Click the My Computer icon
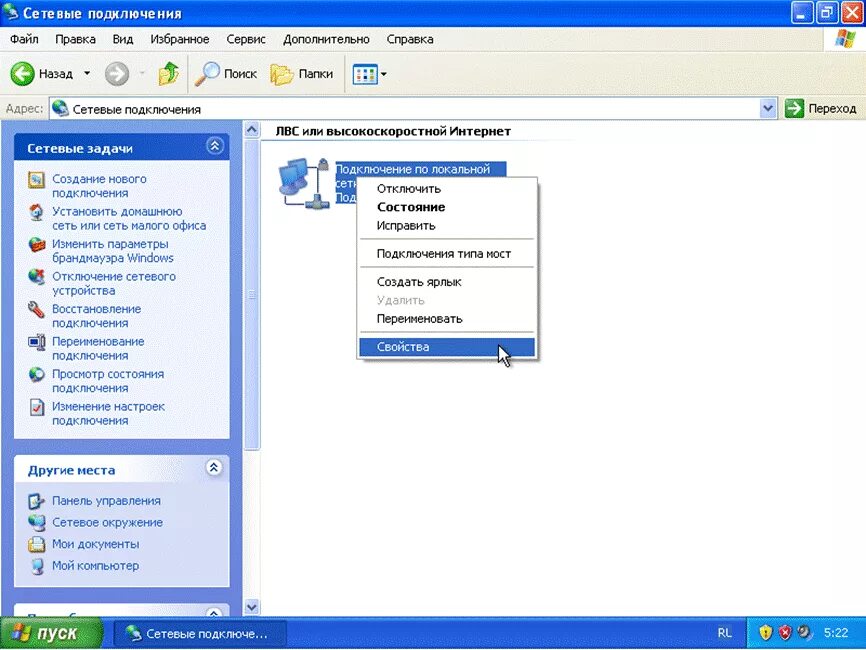Viewport: 866px width, 650px height. [x=36, y=566]
